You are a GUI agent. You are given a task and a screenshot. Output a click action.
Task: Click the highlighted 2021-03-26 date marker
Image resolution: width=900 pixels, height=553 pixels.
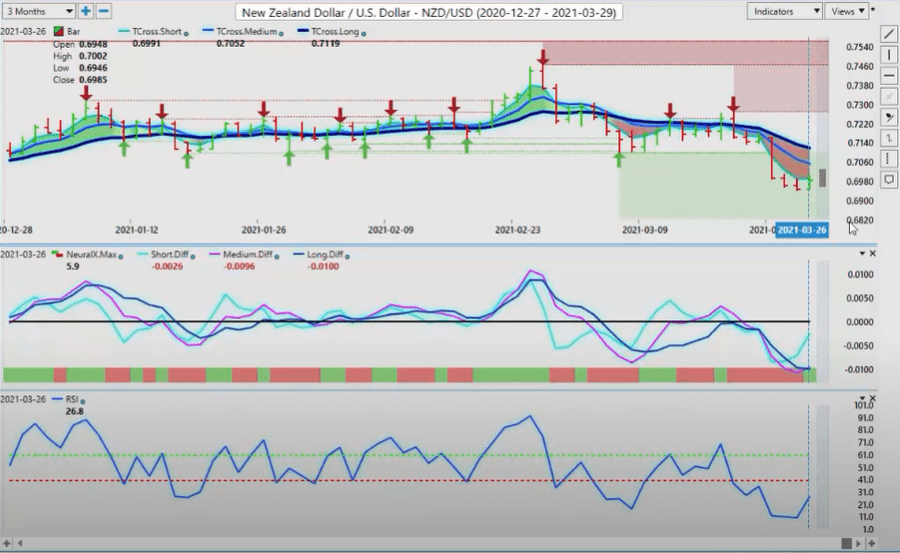(x=802, y=230)
